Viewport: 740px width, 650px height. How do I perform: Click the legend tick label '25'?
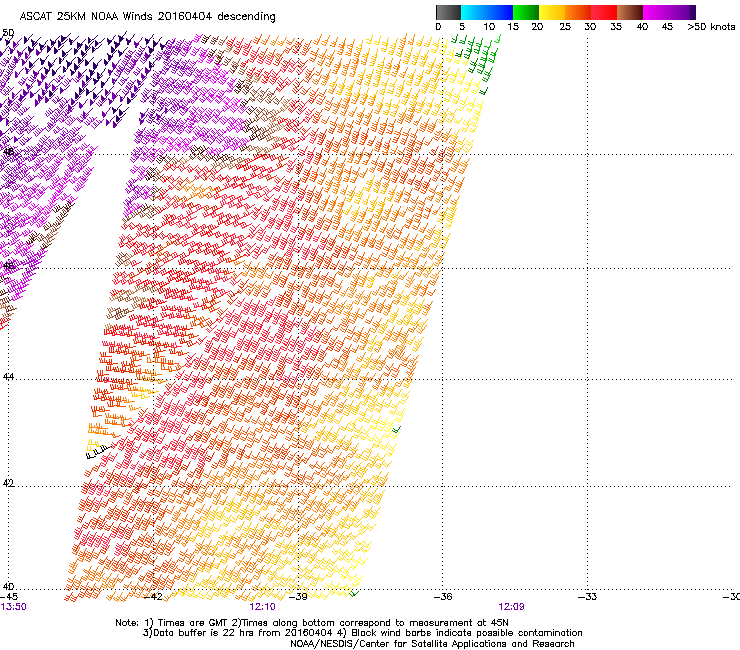tap(565, 27)
